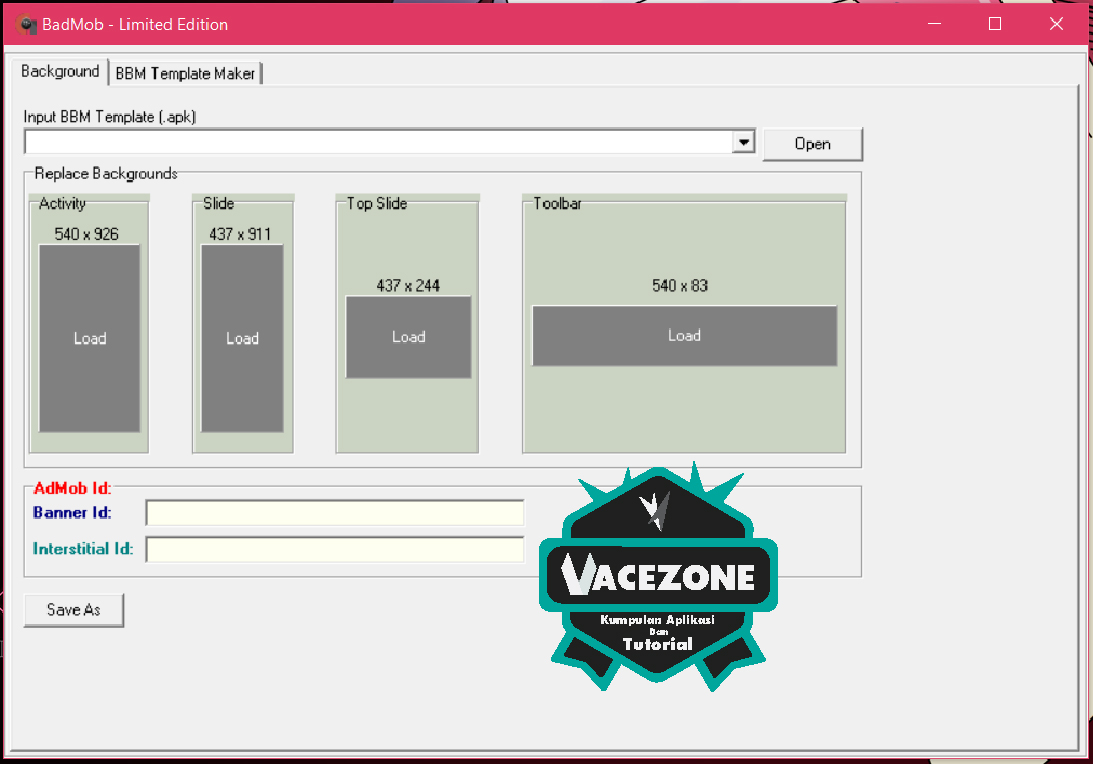Click the 'Input BBM Template (.apk)' label
Image resolution: width=1093 pixels, height=764 pixels.
click(109, 117)
